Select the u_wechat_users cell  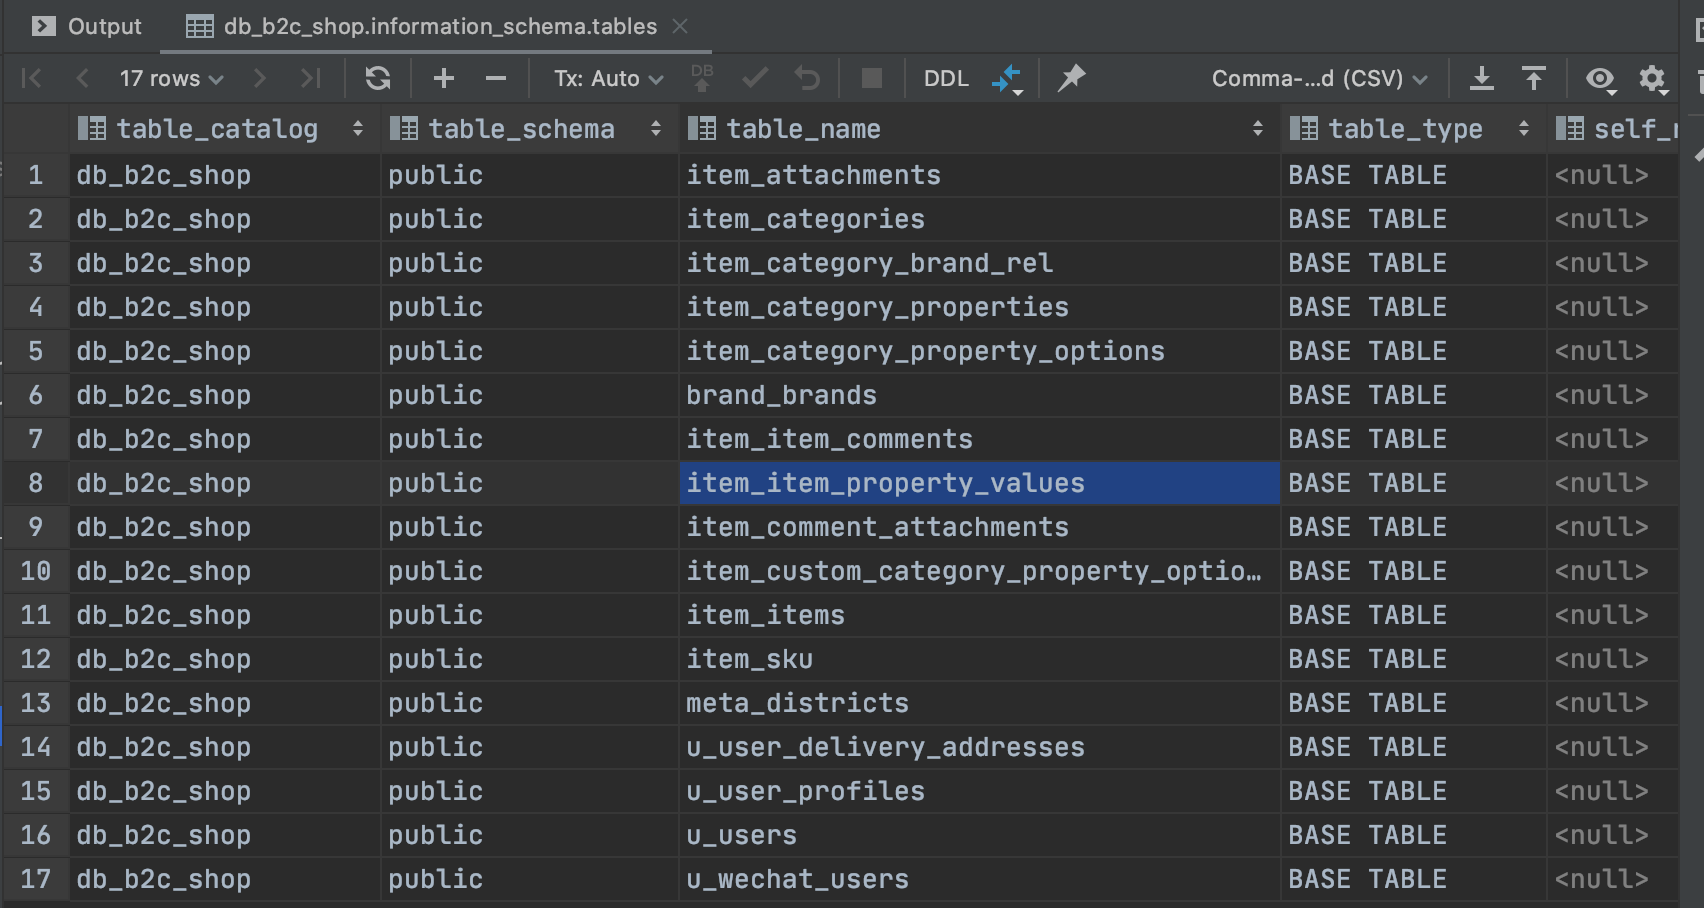tap(980, 879)
